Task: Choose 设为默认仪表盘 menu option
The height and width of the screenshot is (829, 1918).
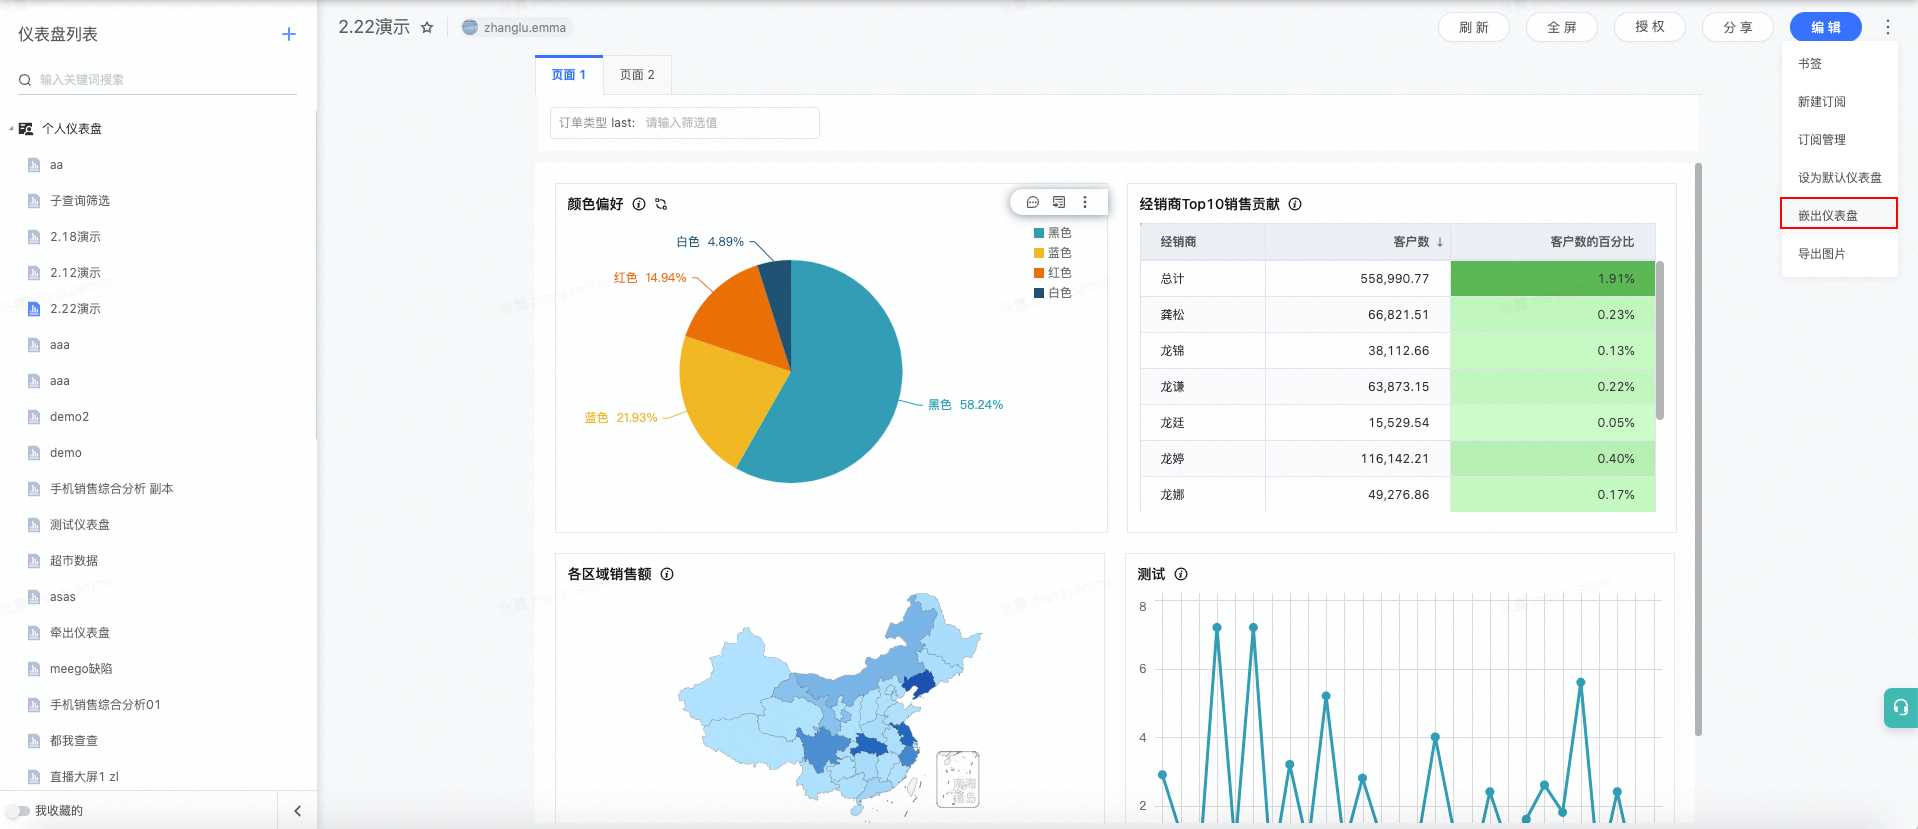Action: [1839, 178]
